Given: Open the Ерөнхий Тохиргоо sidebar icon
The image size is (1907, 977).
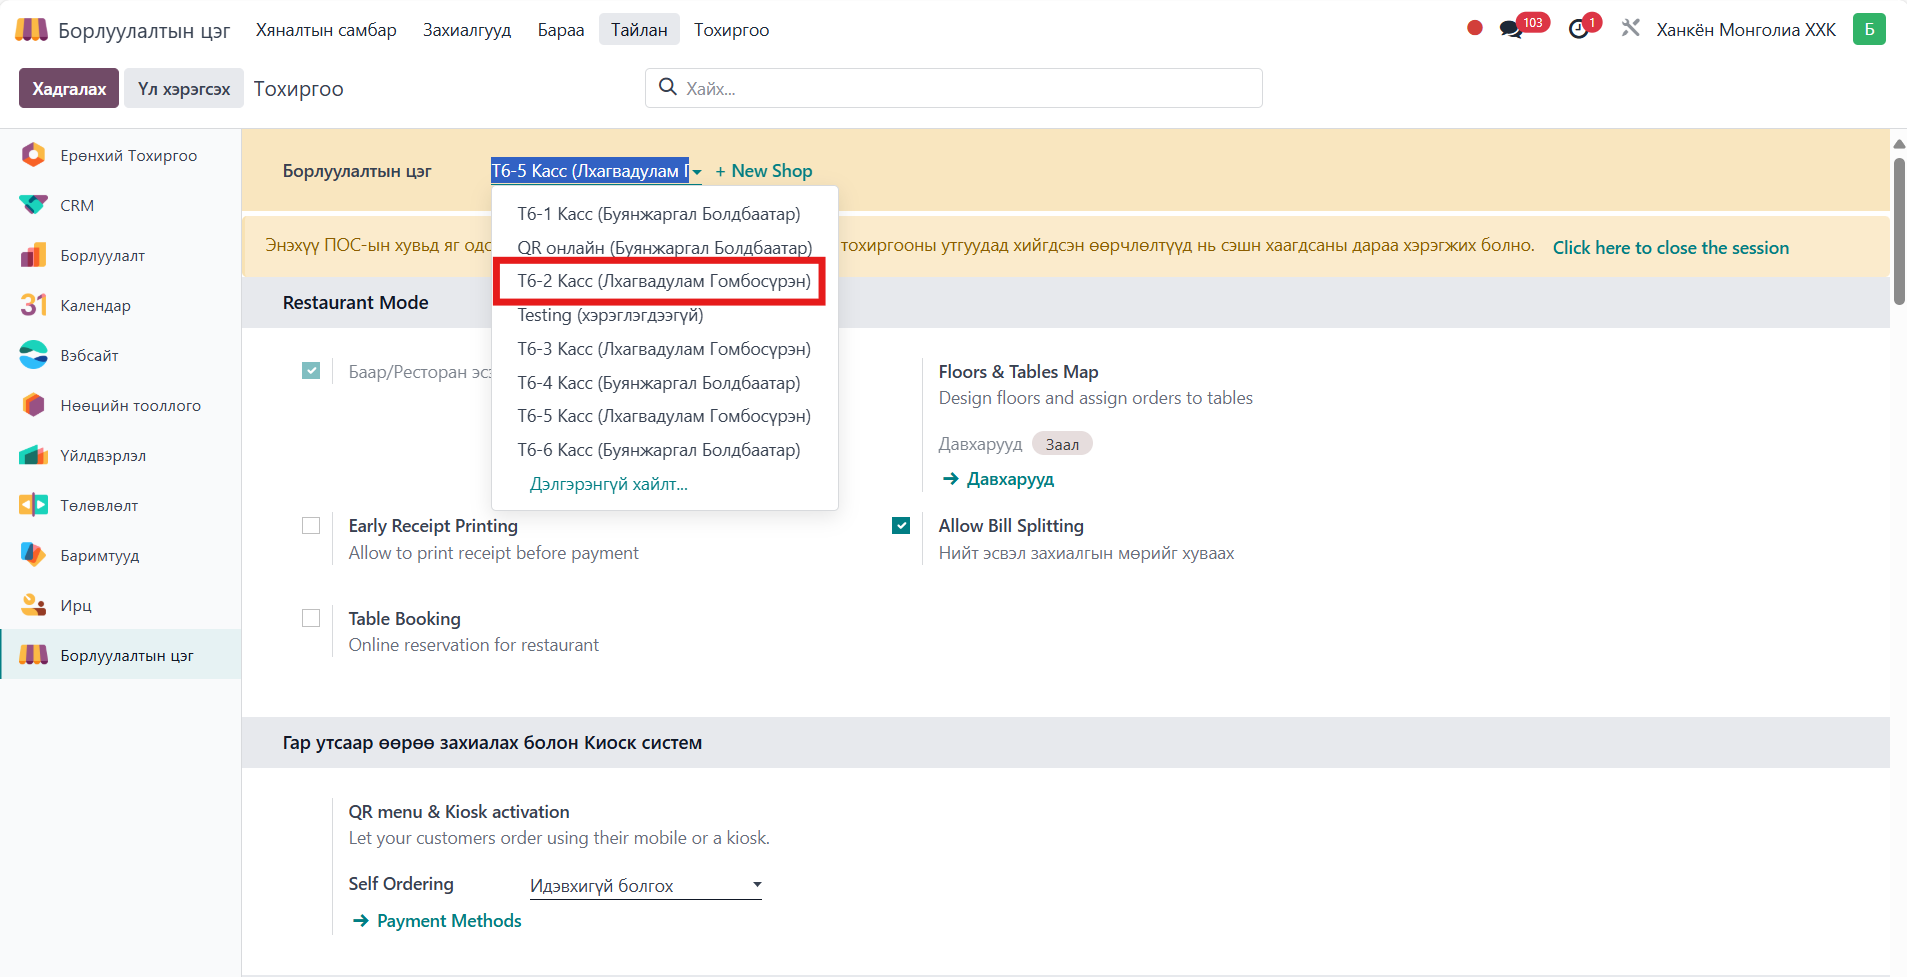Looking at the screenshot, I should 33,155.
